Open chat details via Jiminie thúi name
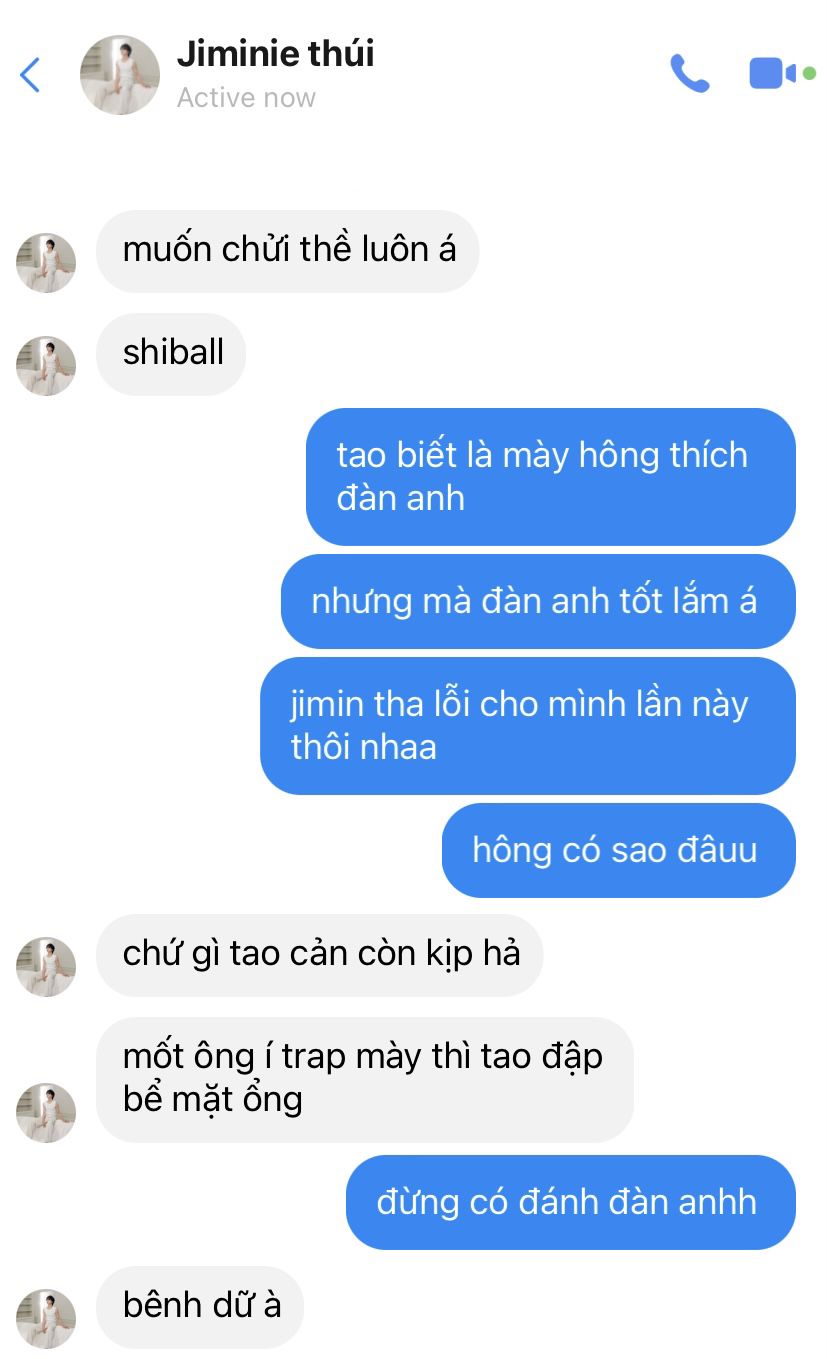The height and width of the screenshot is (1359, 827). [276, 53]
